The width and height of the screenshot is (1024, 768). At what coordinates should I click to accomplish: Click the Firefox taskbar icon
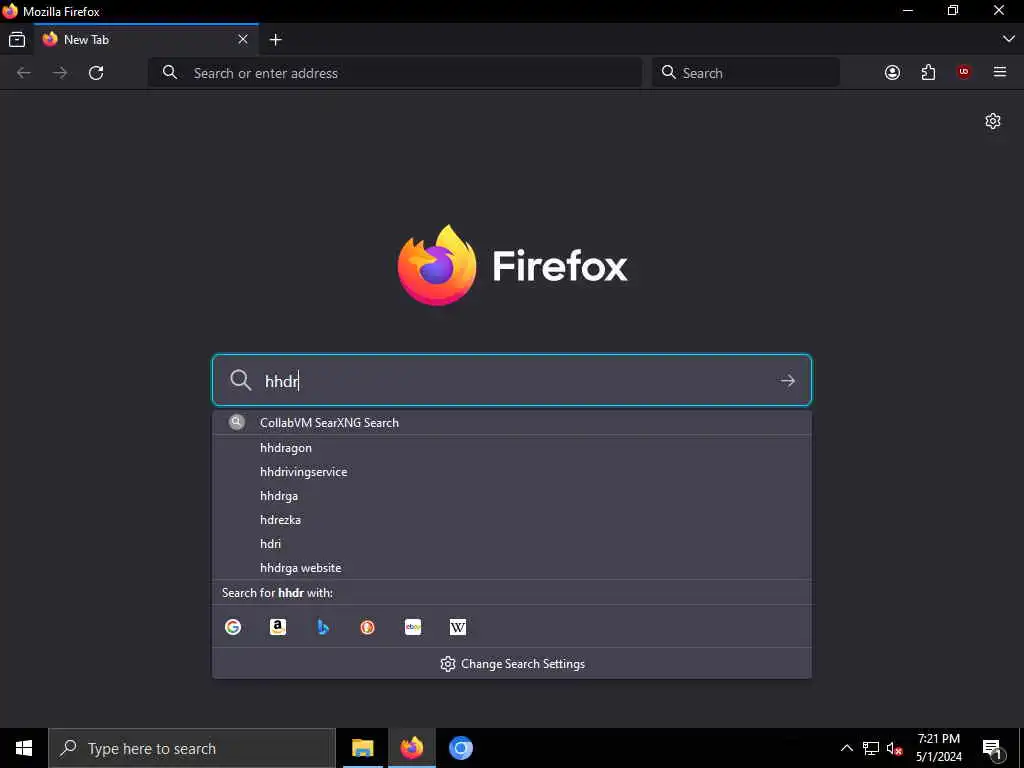[x=411, y=748]
